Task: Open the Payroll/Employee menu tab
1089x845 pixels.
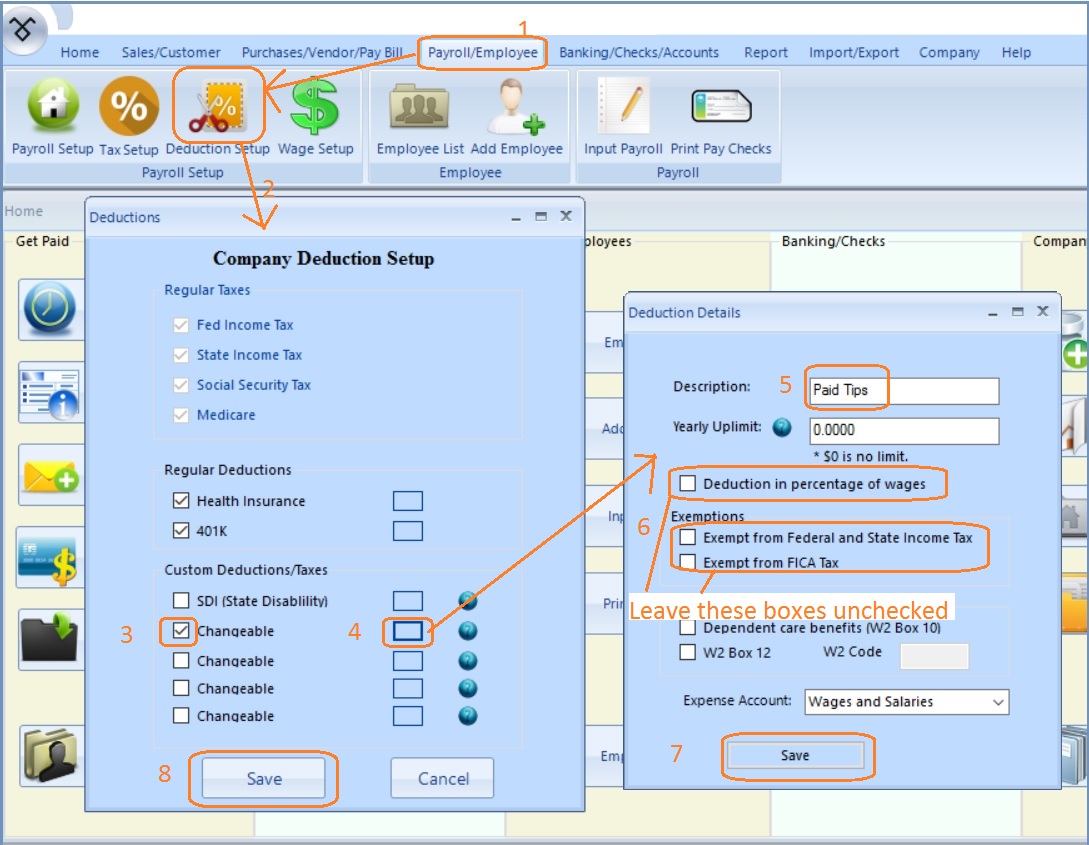Action: (483, 53)
